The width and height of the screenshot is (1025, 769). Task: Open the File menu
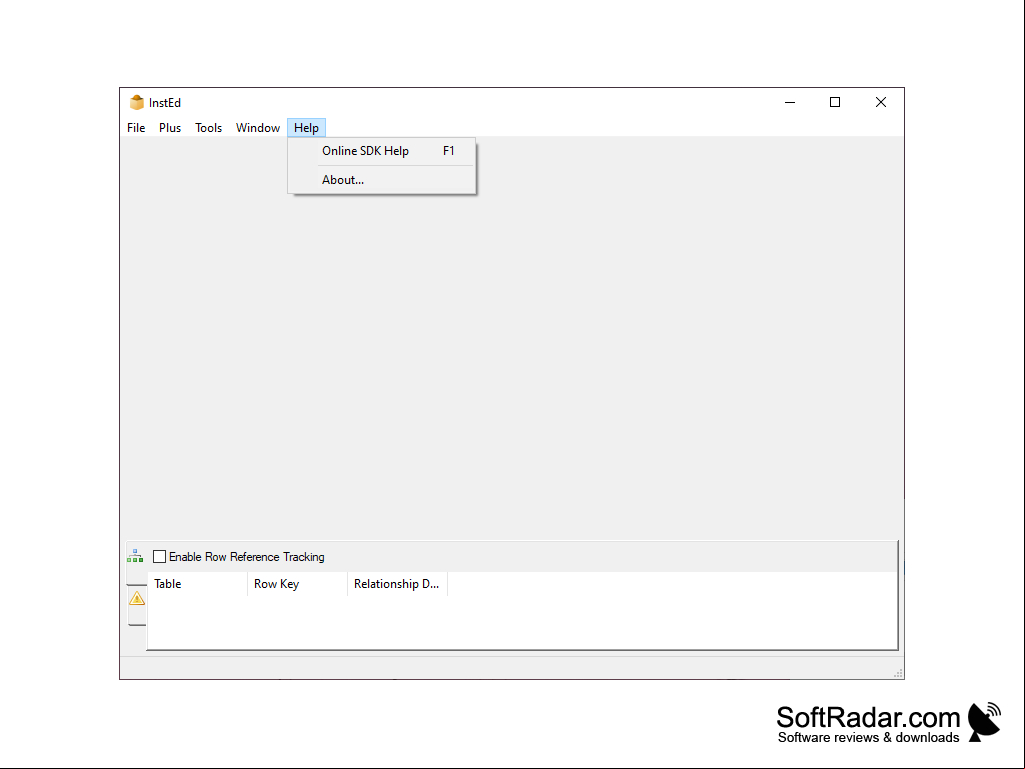[x=136, y=128]
